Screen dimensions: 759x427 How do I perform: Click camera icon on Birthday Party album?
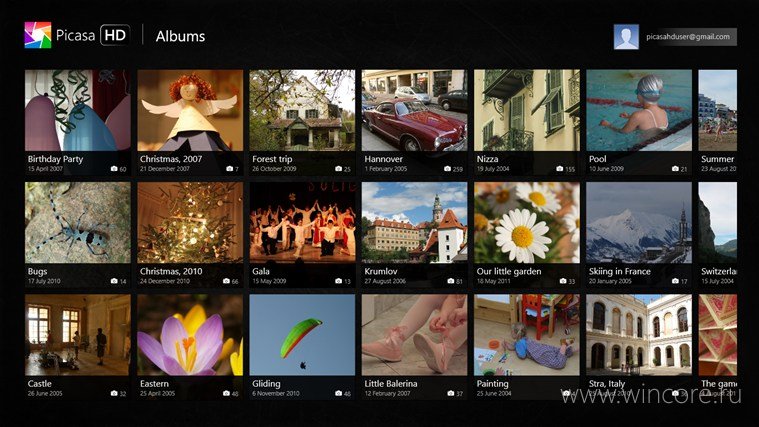point(114,169)
